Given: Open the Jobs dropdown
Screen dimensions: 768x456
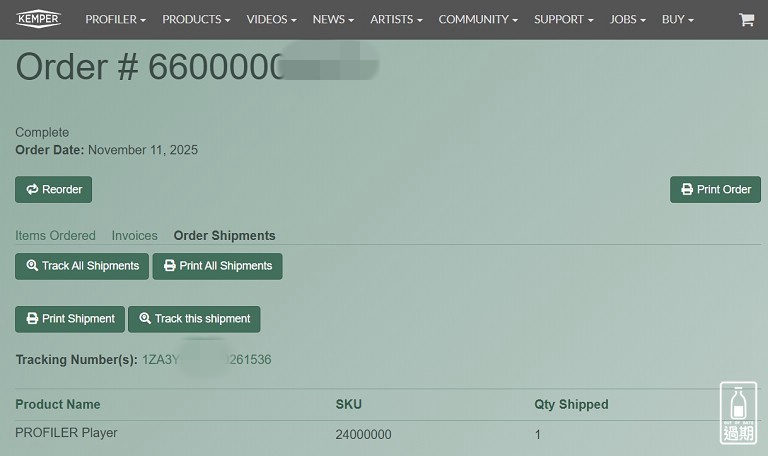Looking at the screenshot, I should coord(627,20).
